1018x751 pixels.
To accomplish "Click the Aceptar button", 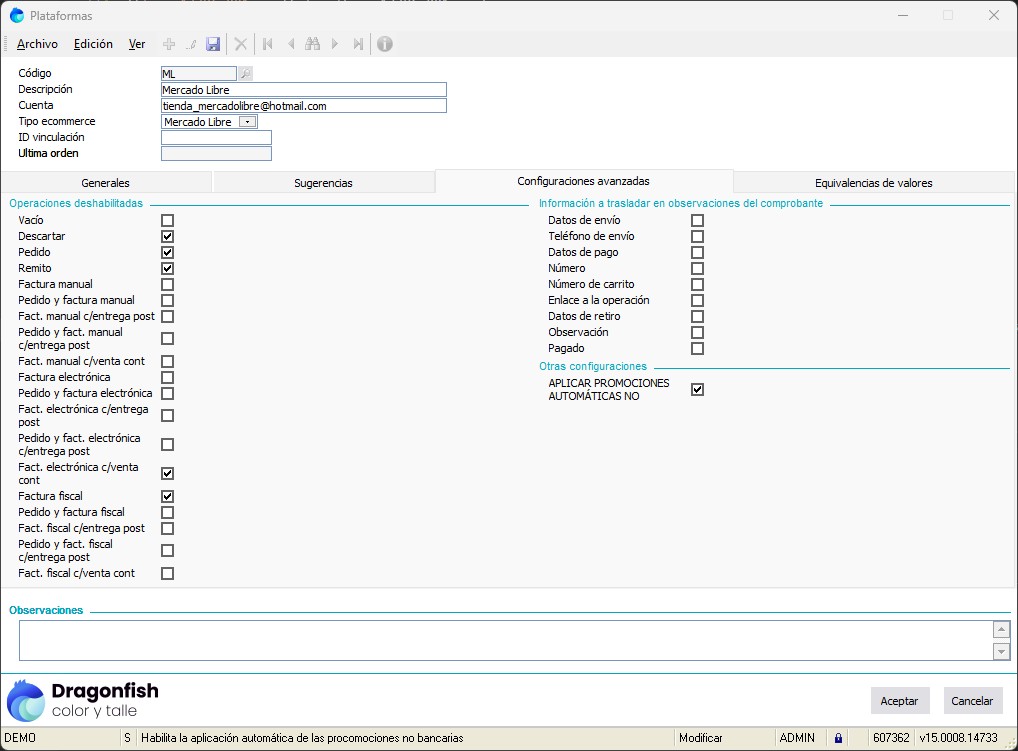I will click(x=899, y=701).
